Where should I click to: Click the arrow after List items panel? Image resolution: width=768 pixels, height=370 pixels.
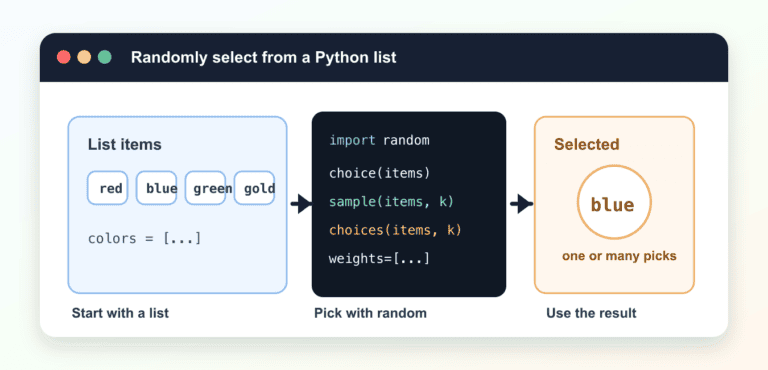coord(300,203)
